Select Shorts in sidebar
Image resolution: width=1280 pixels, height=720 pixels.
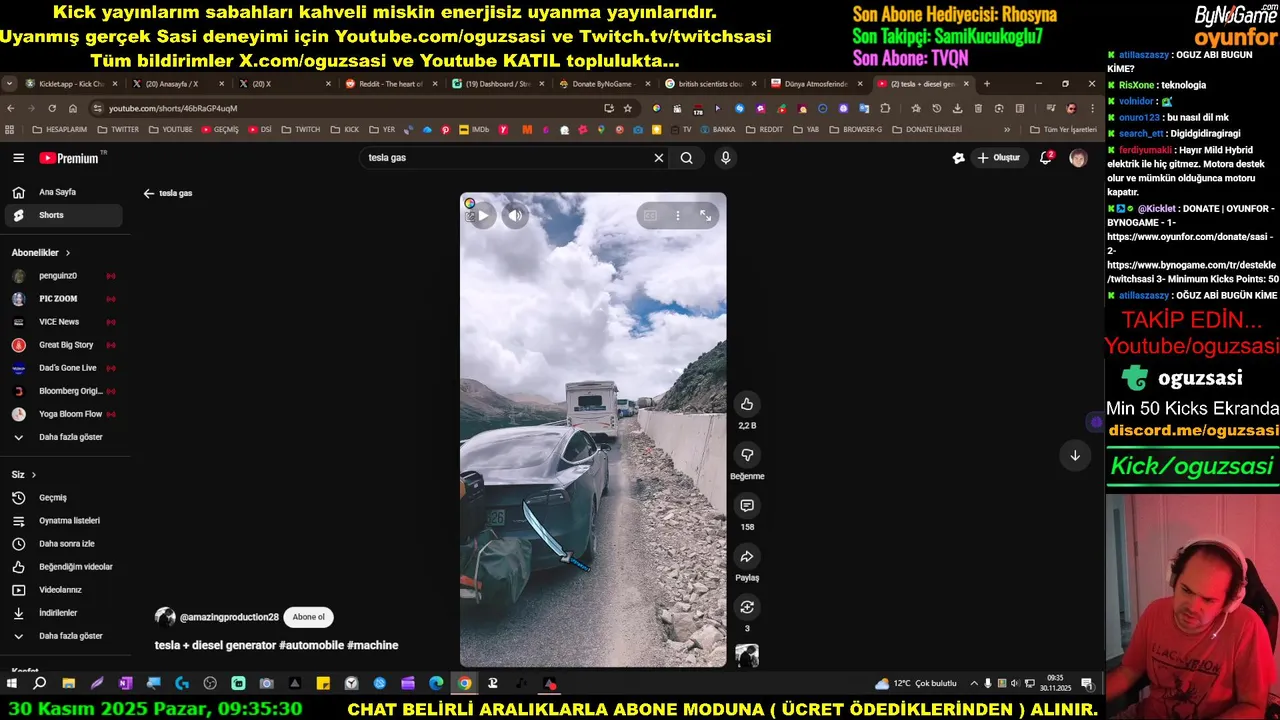(62, 215)
